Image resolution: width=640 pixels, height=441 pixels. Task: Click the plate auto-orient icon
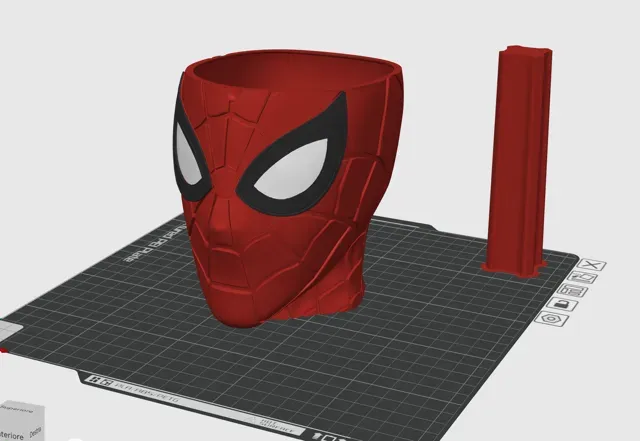[584, 278]
